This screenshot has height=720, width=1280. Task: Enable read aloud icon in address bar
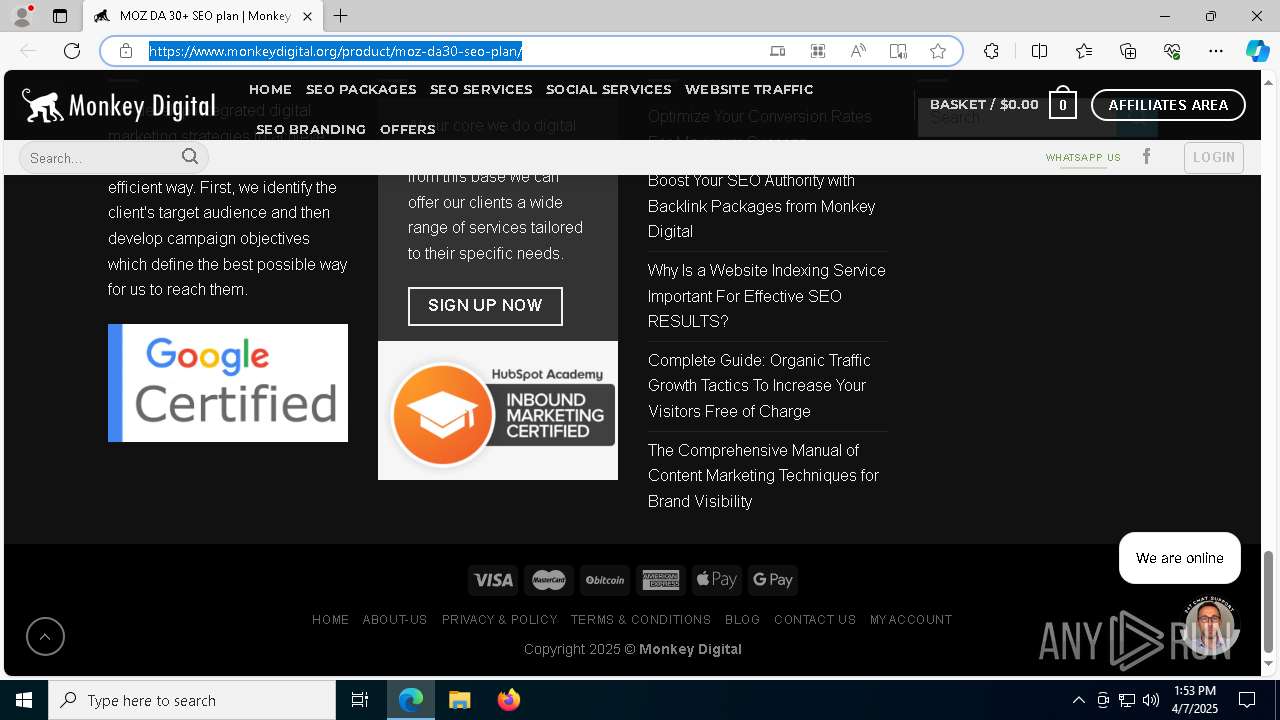coord(858,51)
